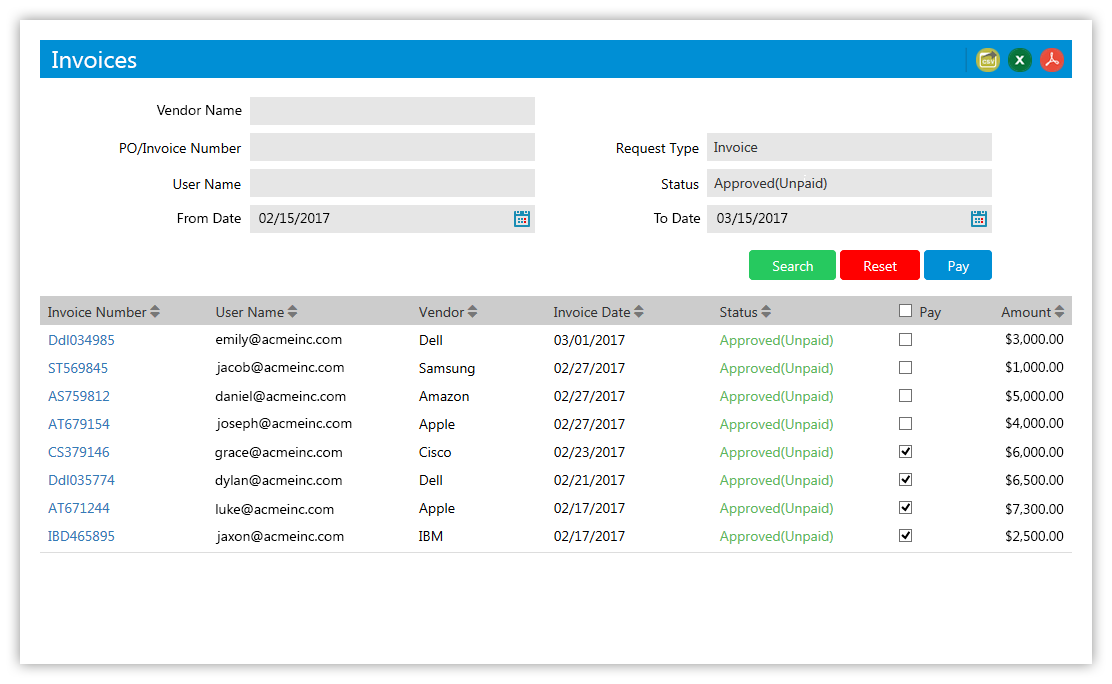Open the Request Type dropdown
This screenshot has width=1112, height=684.
point(849,148)
